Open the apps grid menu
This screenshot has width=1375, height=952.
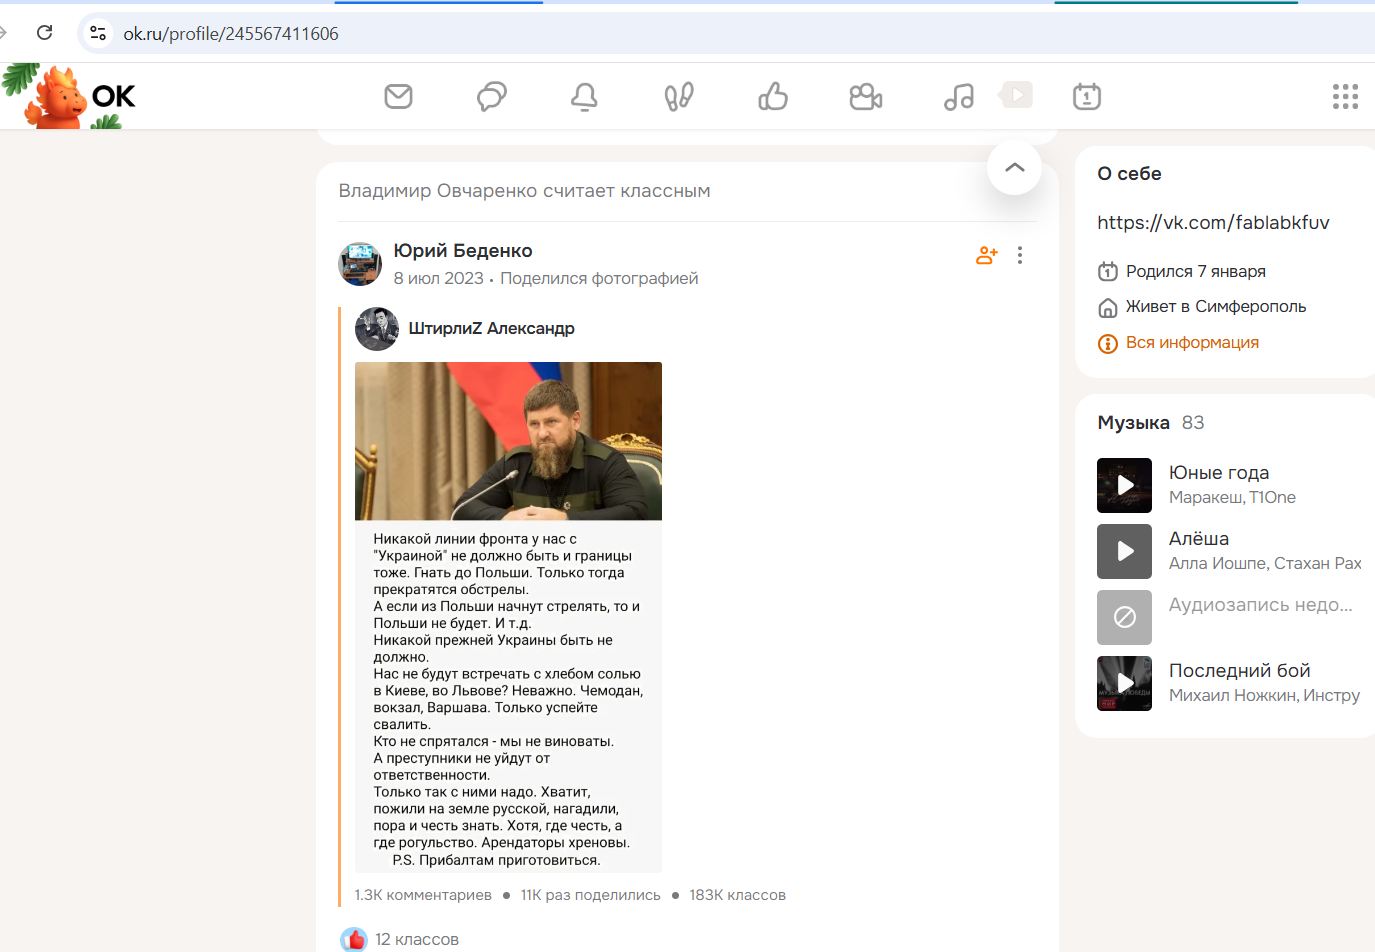(1345, 96)
